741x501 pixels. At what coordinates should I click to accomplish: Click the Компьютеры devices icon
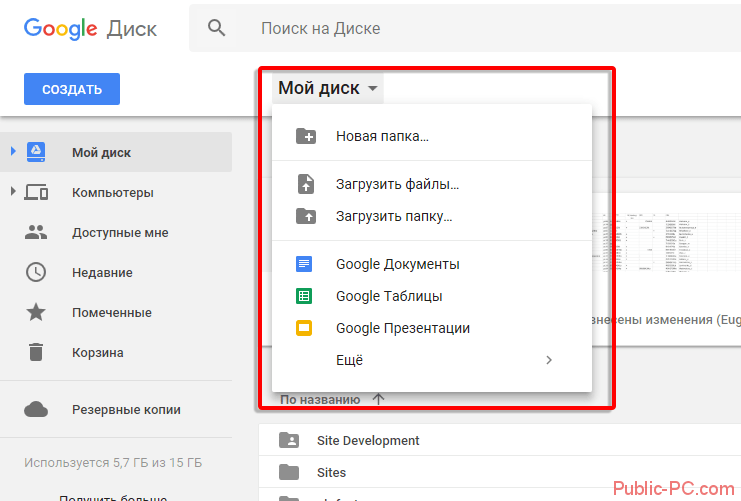[x=36, y=192]
